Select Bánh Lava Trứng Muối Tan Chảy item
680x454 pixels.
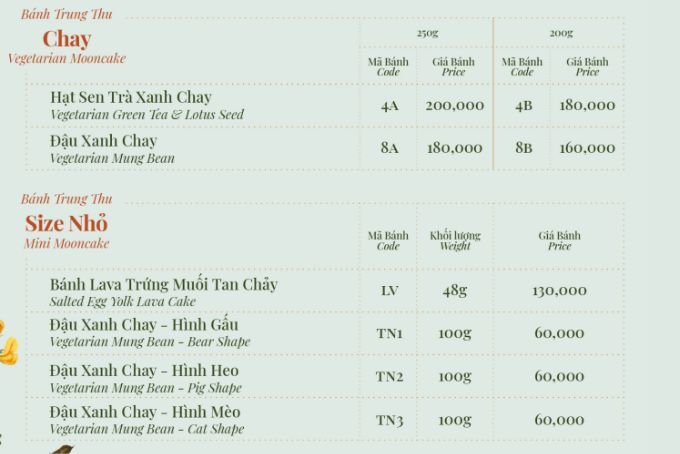[x=163, y=285]
